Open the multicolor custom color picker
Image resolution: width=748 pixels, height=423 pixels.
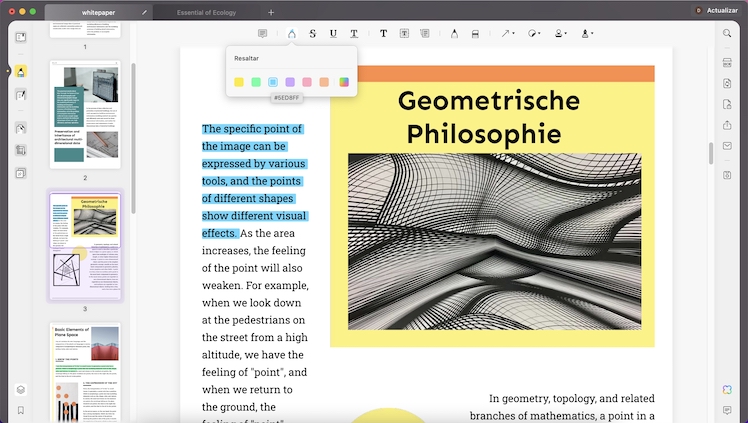(342, 82)
